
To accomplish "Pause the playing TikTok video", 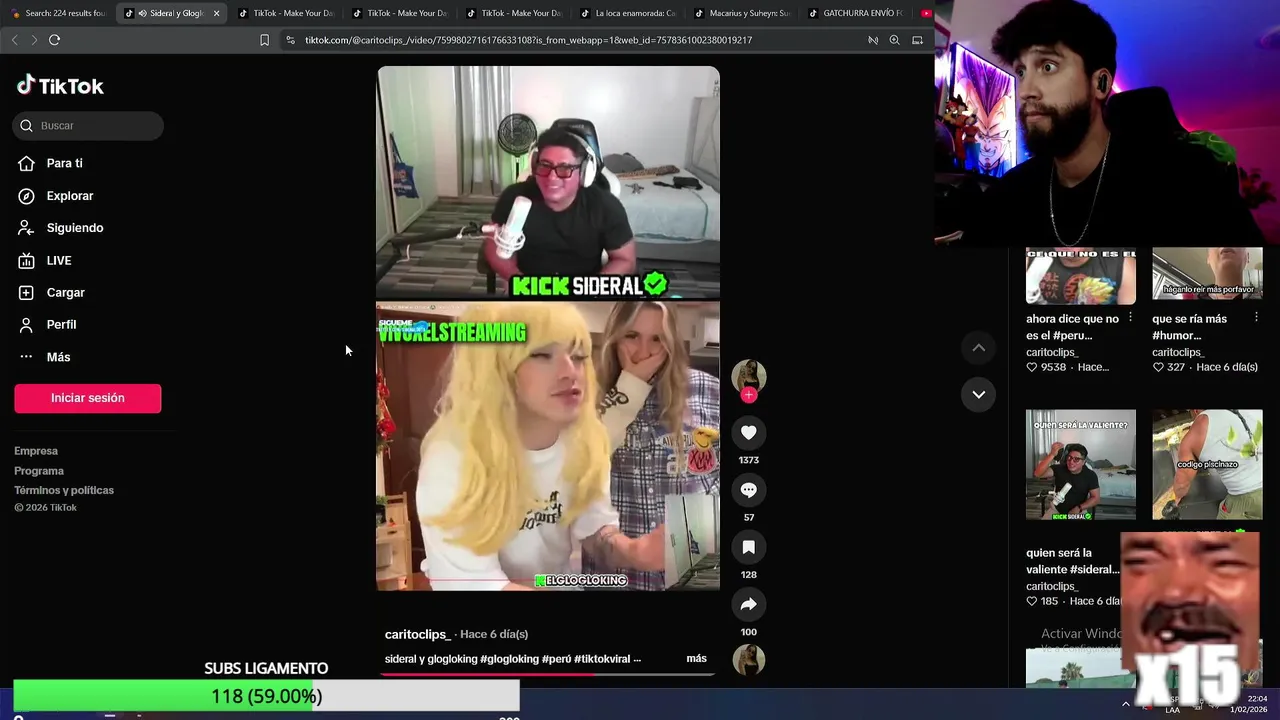I will tap(548, 328).
